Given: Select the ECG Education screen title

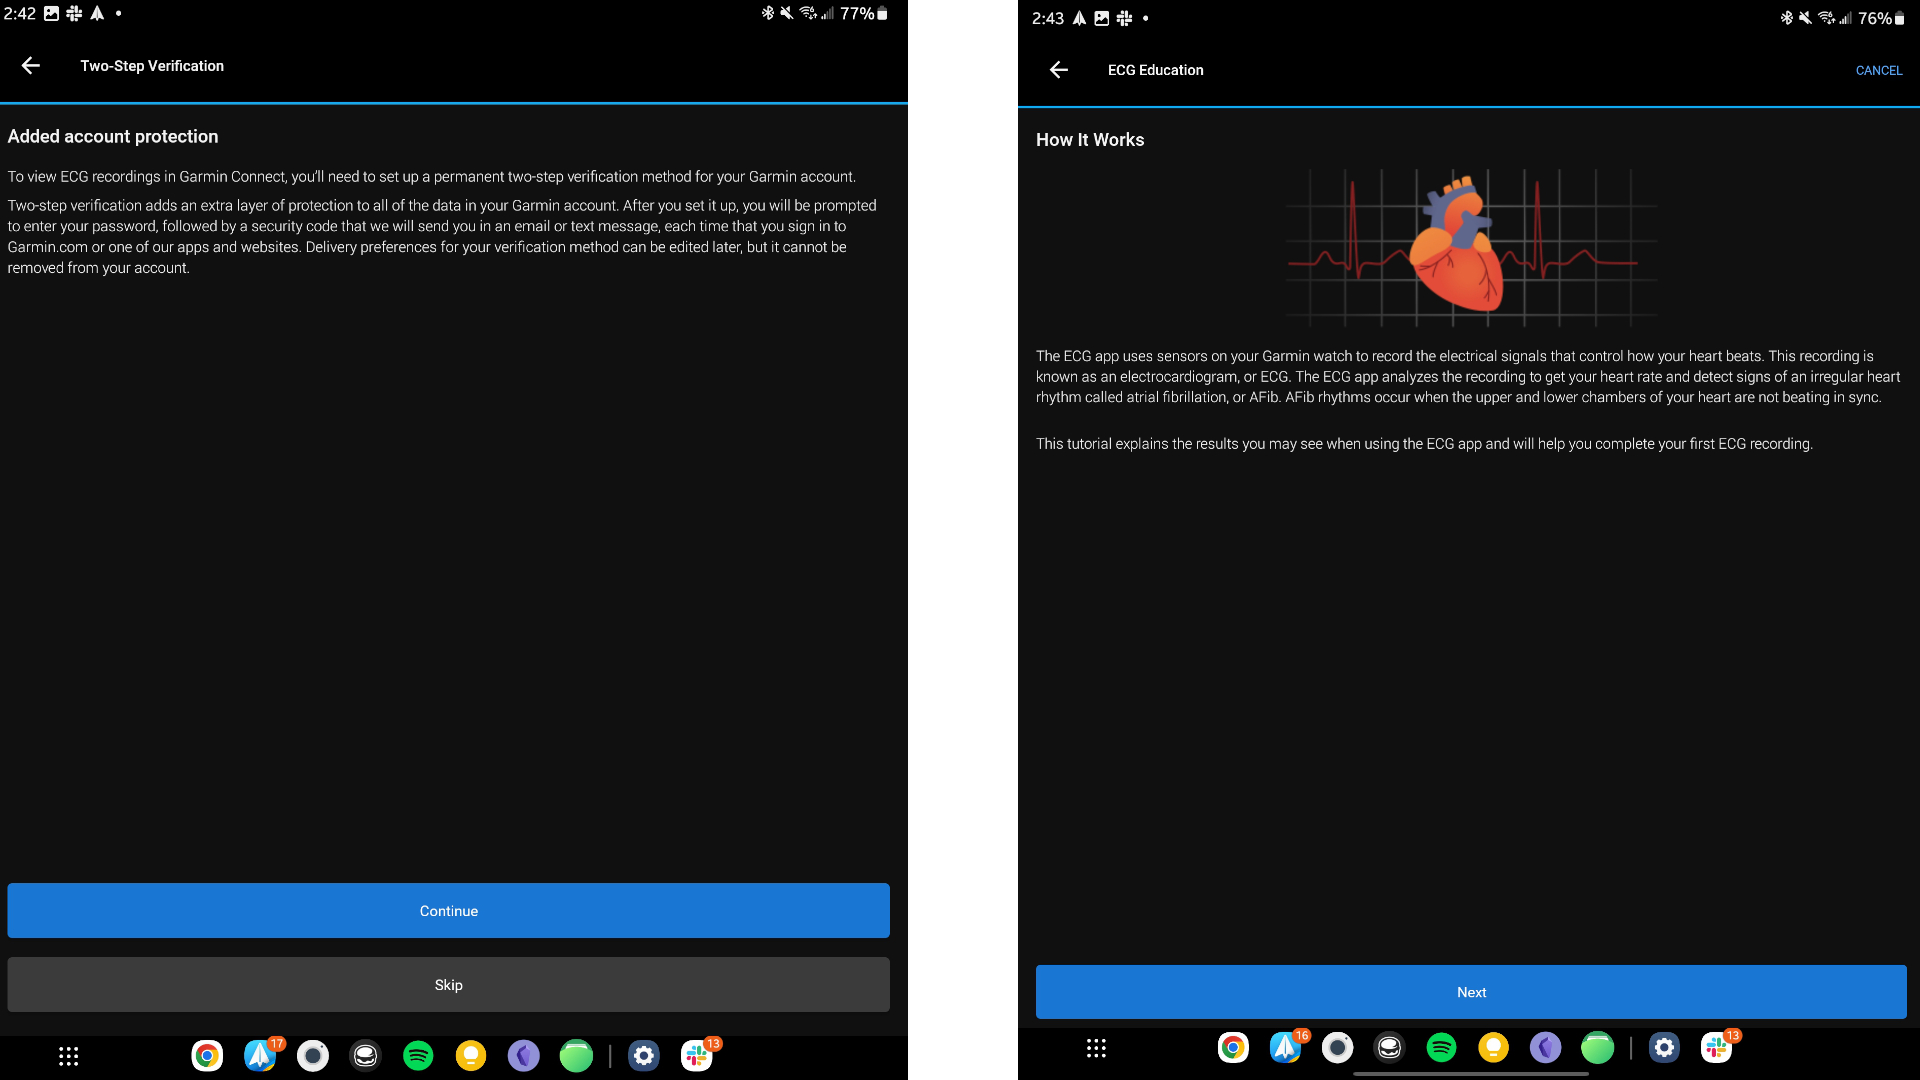Looking at the screenshot, I should click(1155, 70).
